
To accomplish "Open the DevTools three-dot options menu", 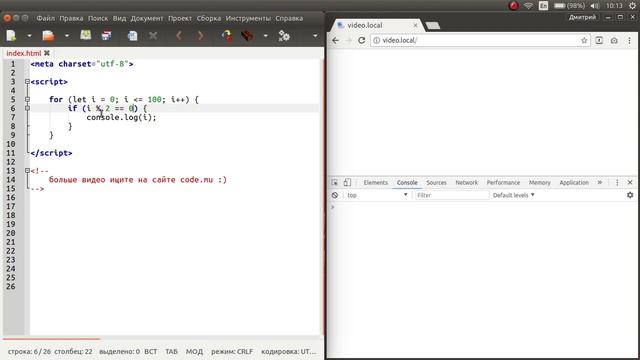I will (x=617, y=182).
